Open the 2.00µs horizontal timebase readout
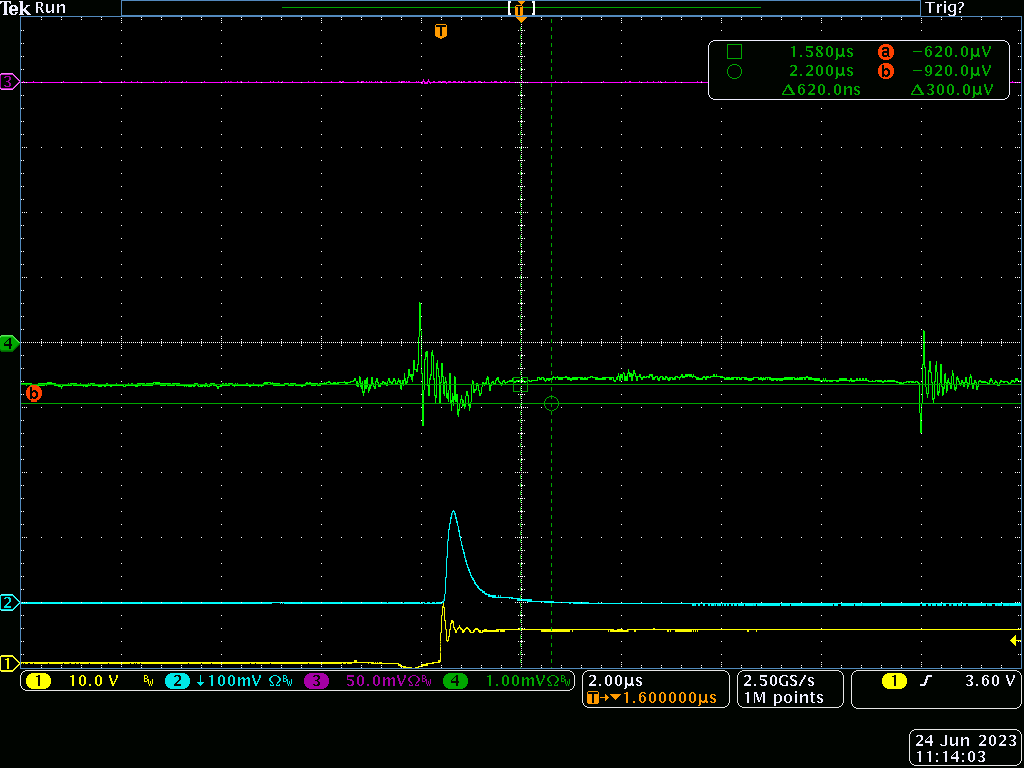The width and height of the screenshot is (1024, 768). 616,681
